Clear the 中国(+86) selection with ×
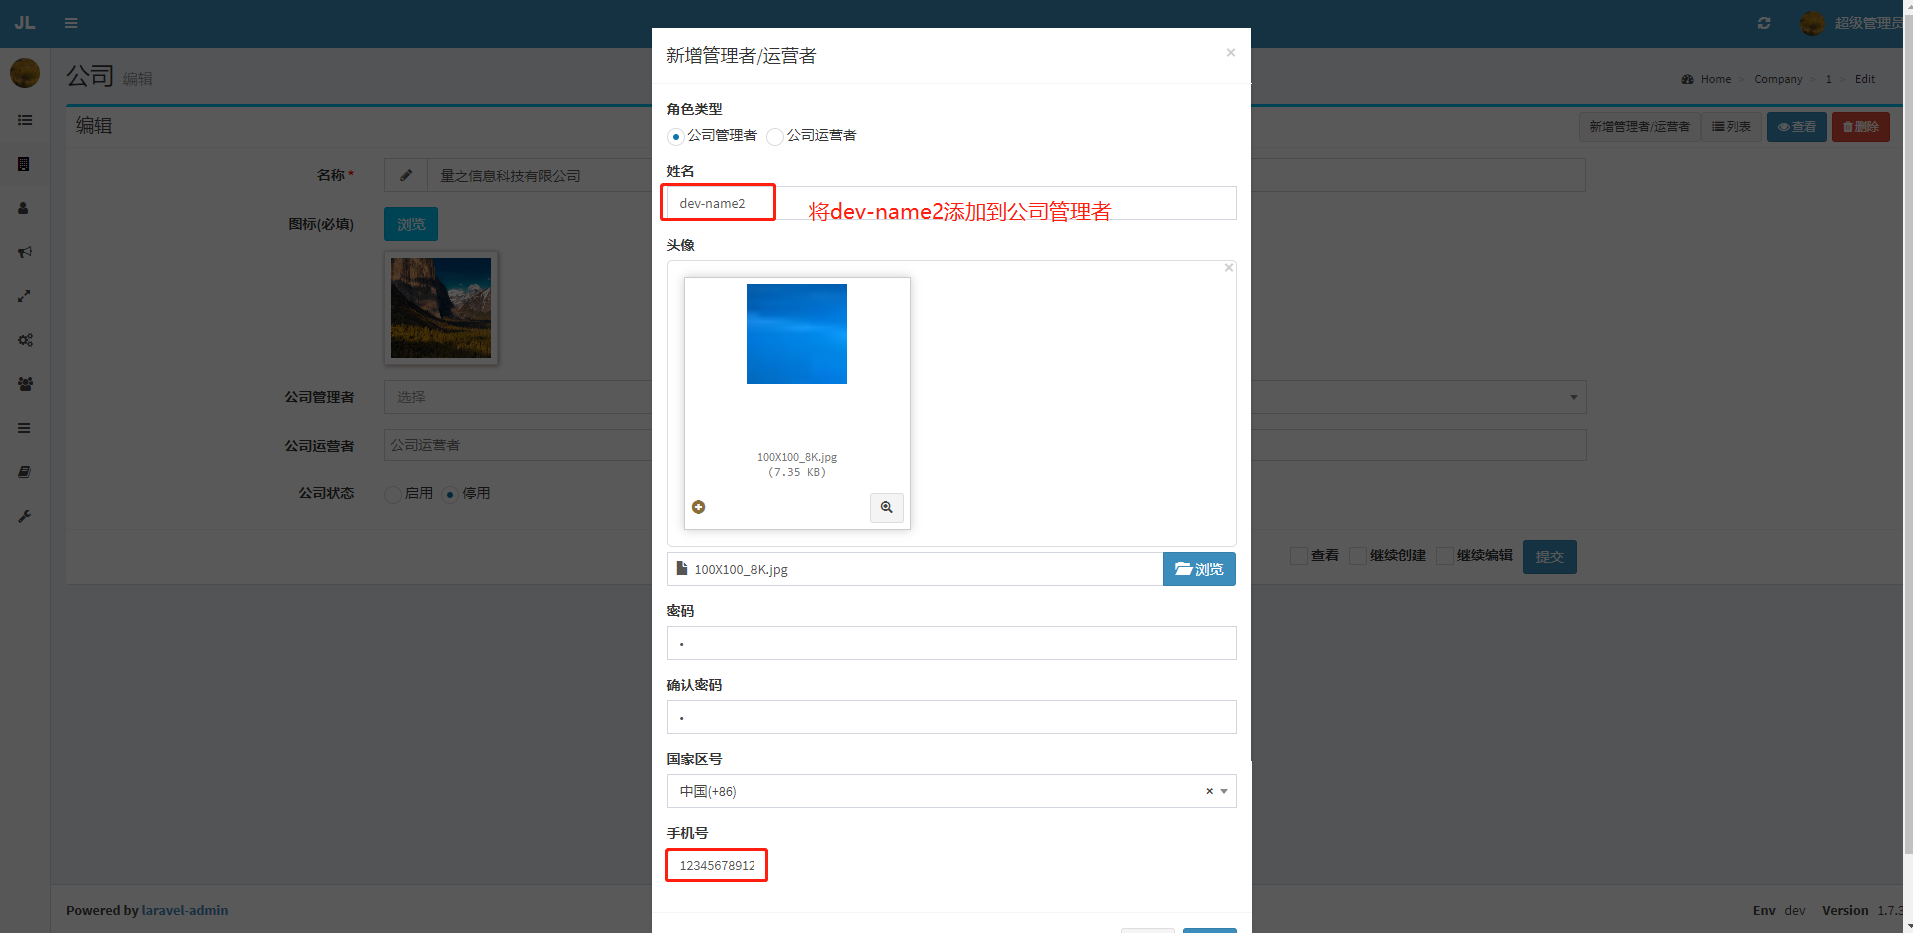The width and height of the screenshot is (1913, 933). (1209, 791)
